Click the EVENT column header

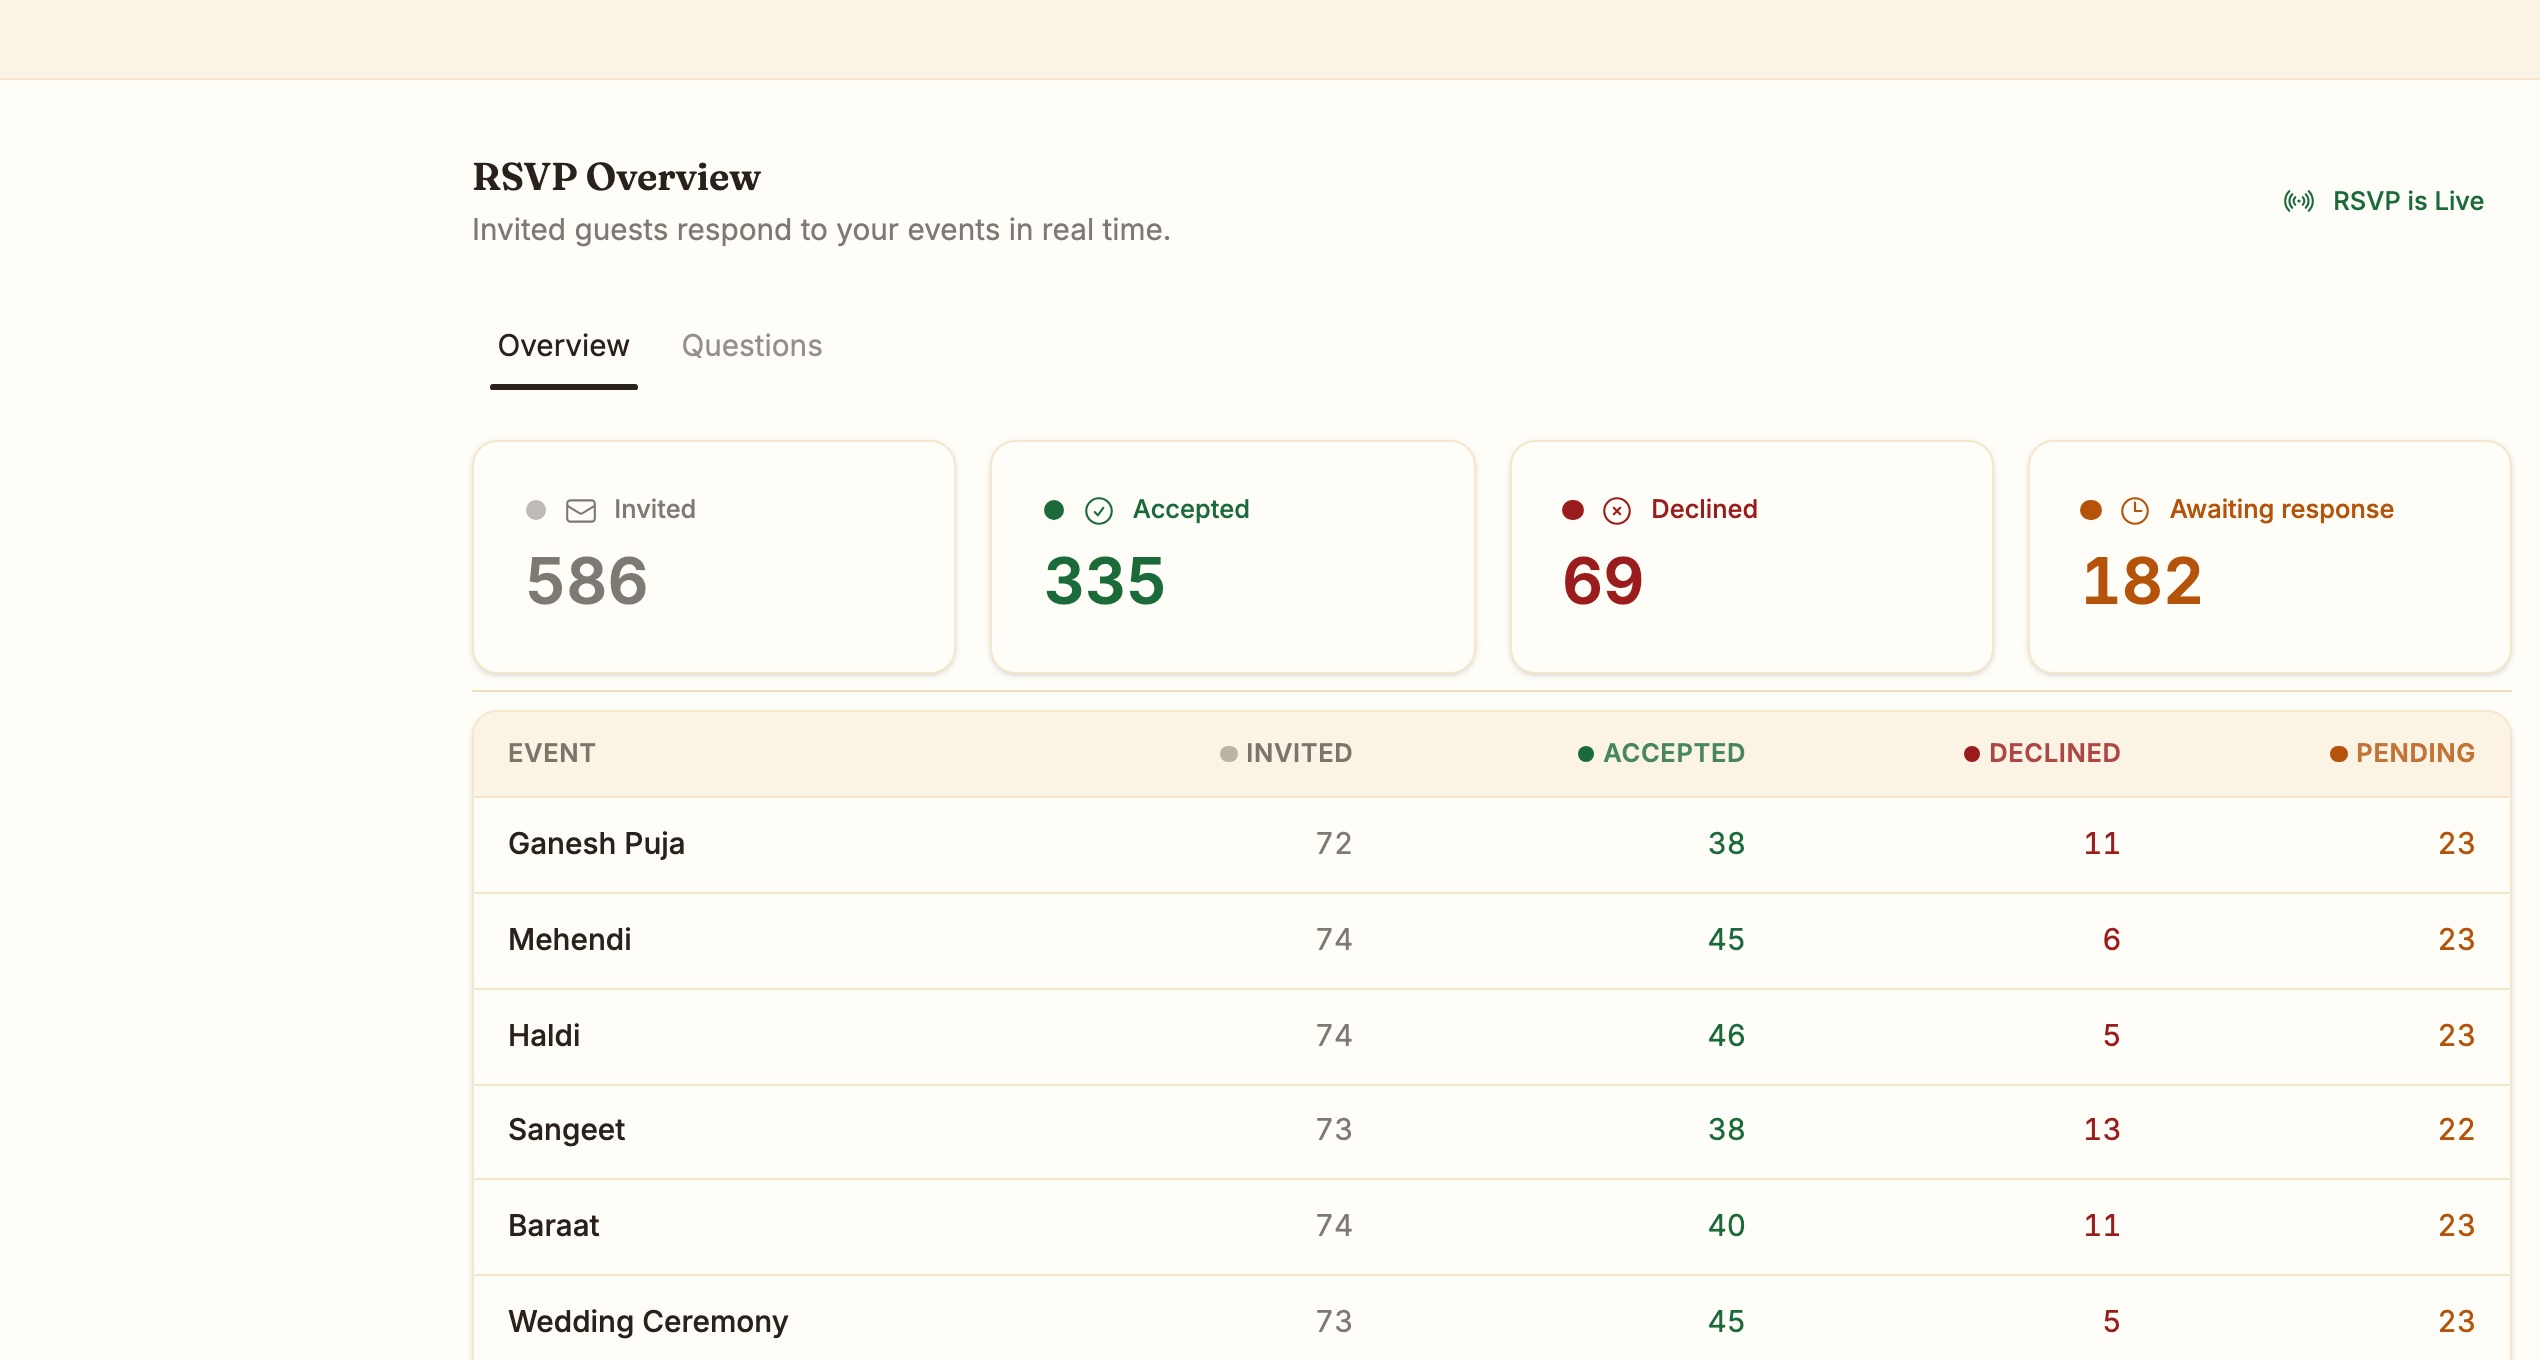pos(552,753)
